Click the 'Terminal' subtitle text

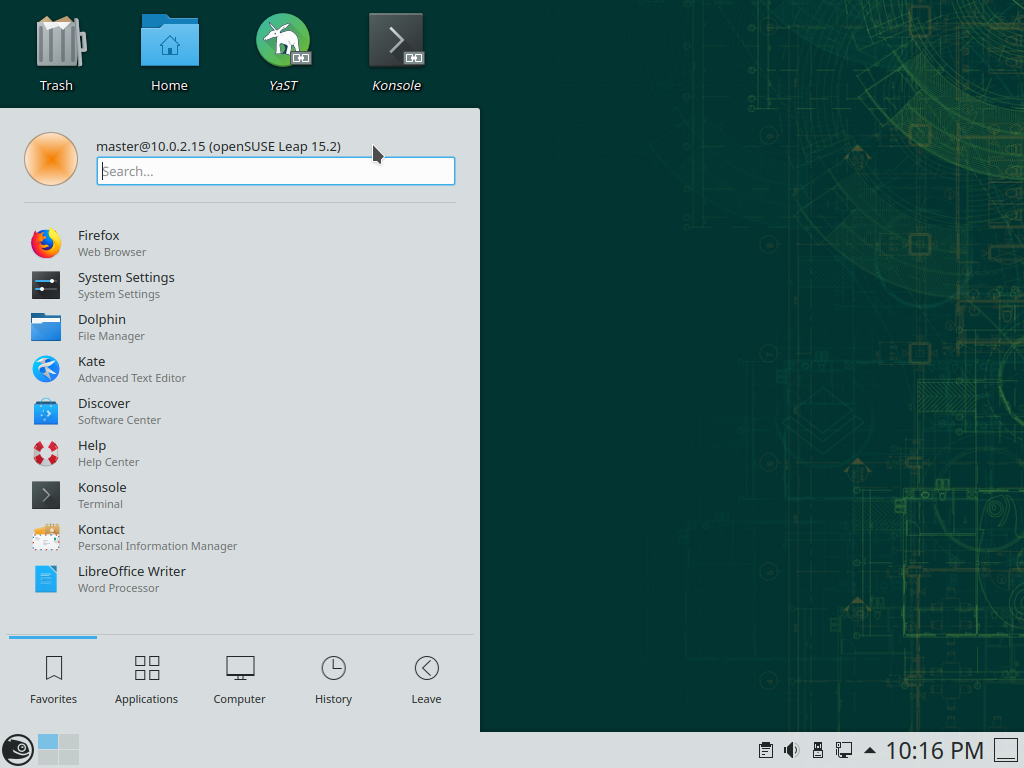tap(100, 504)
